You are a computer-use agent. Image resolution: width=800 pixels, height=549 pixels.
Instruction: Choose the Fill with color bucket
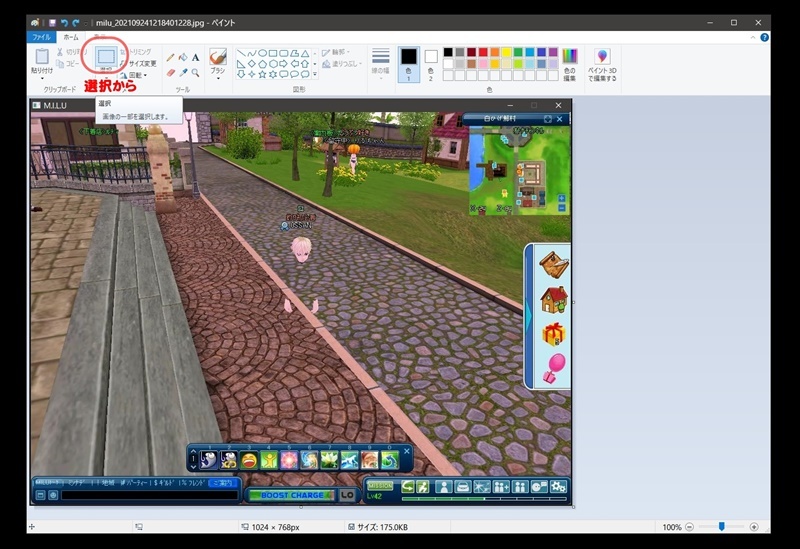(x=183, y=58)
